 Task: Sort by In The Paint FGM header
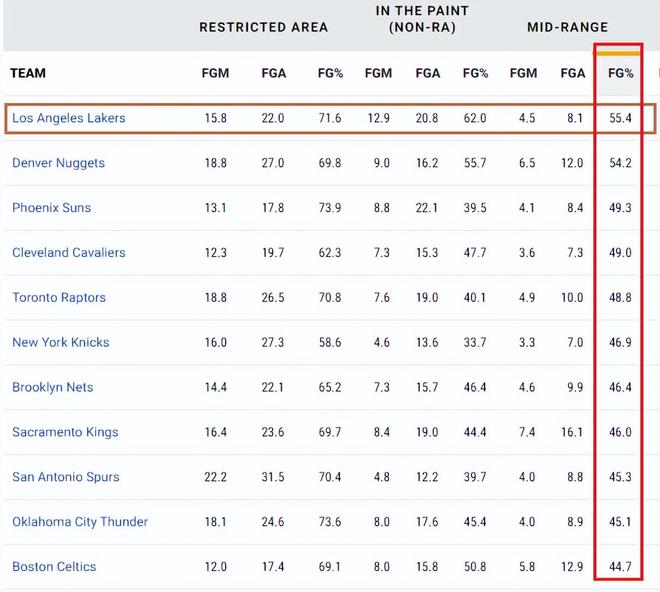tap(378, 73)
